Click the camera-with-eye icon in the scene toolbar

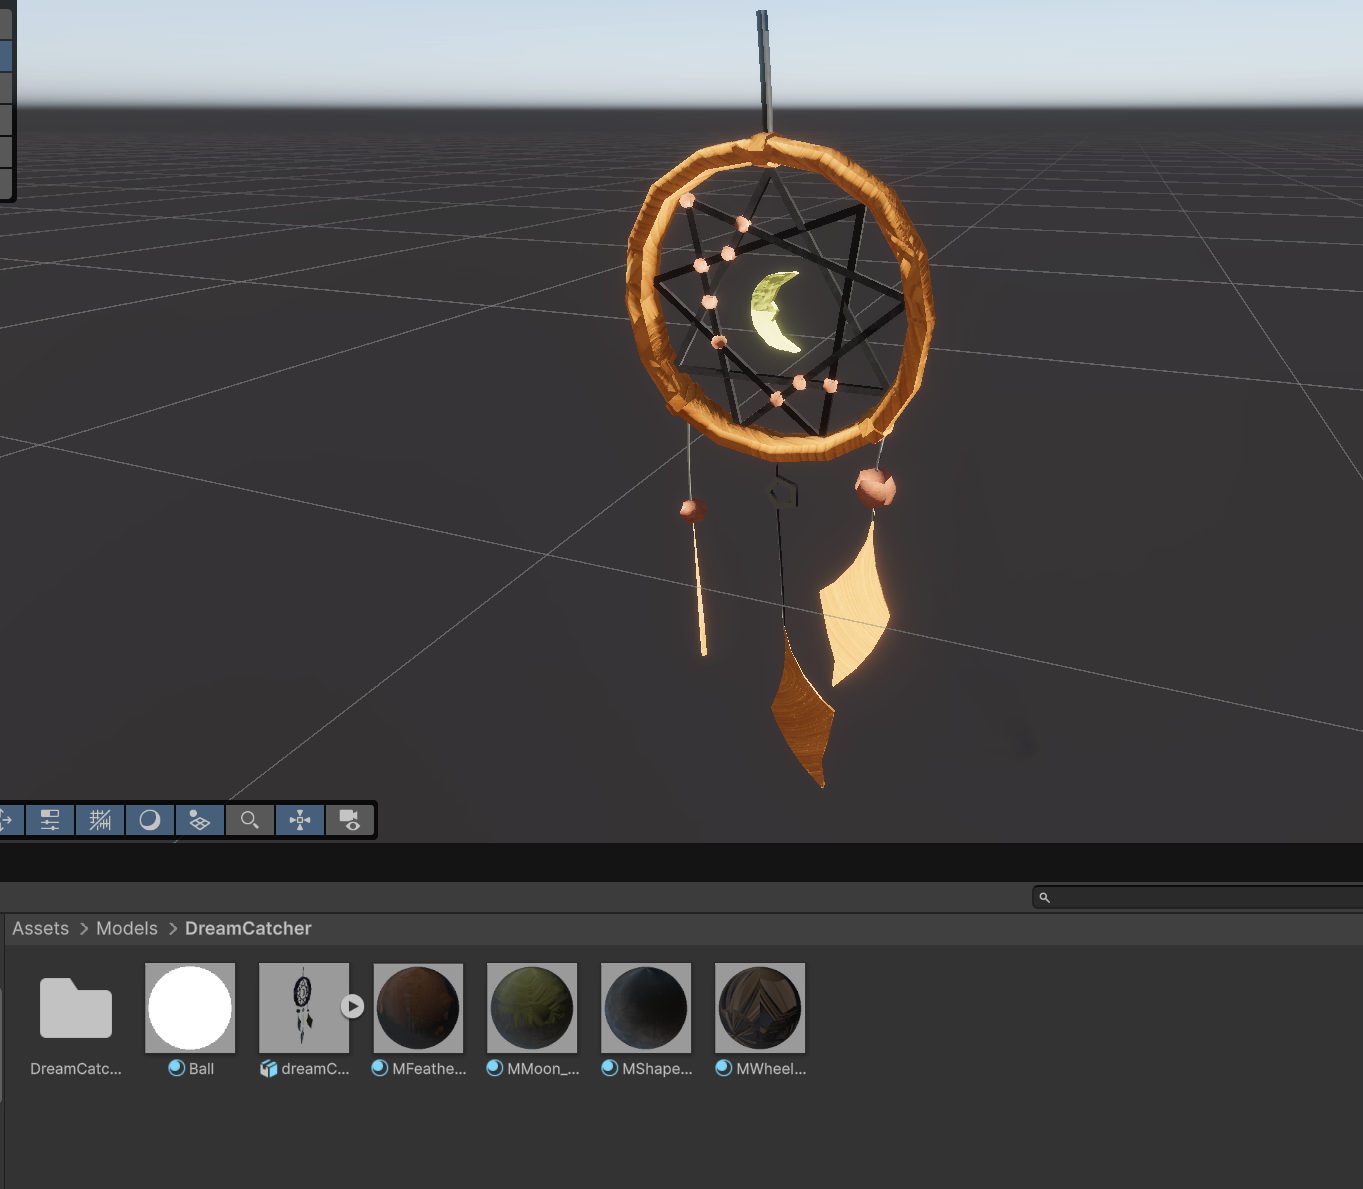pyautogui.click(x=350, y=821)
